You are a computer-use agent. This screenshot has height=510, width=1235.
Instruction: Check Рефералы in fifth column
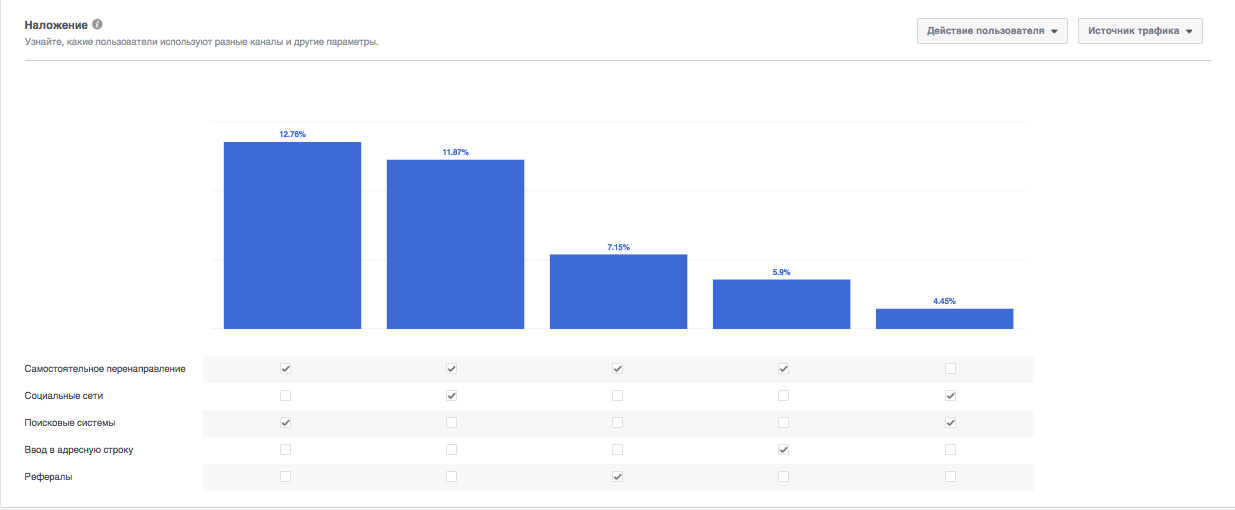click(950, 477)
